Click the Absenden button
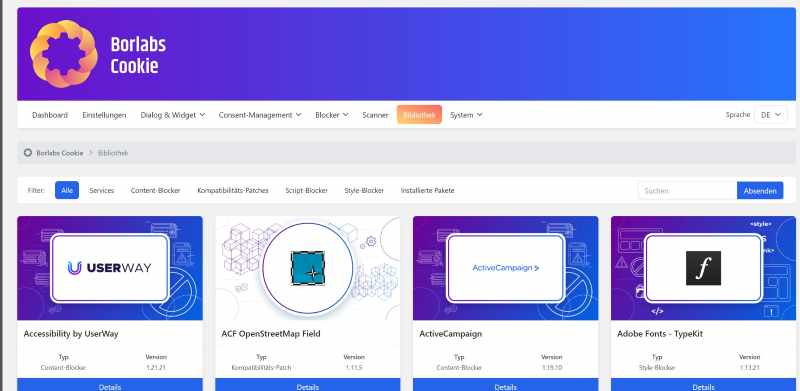This screenshot has width=800, height=391. coord(760,190)
